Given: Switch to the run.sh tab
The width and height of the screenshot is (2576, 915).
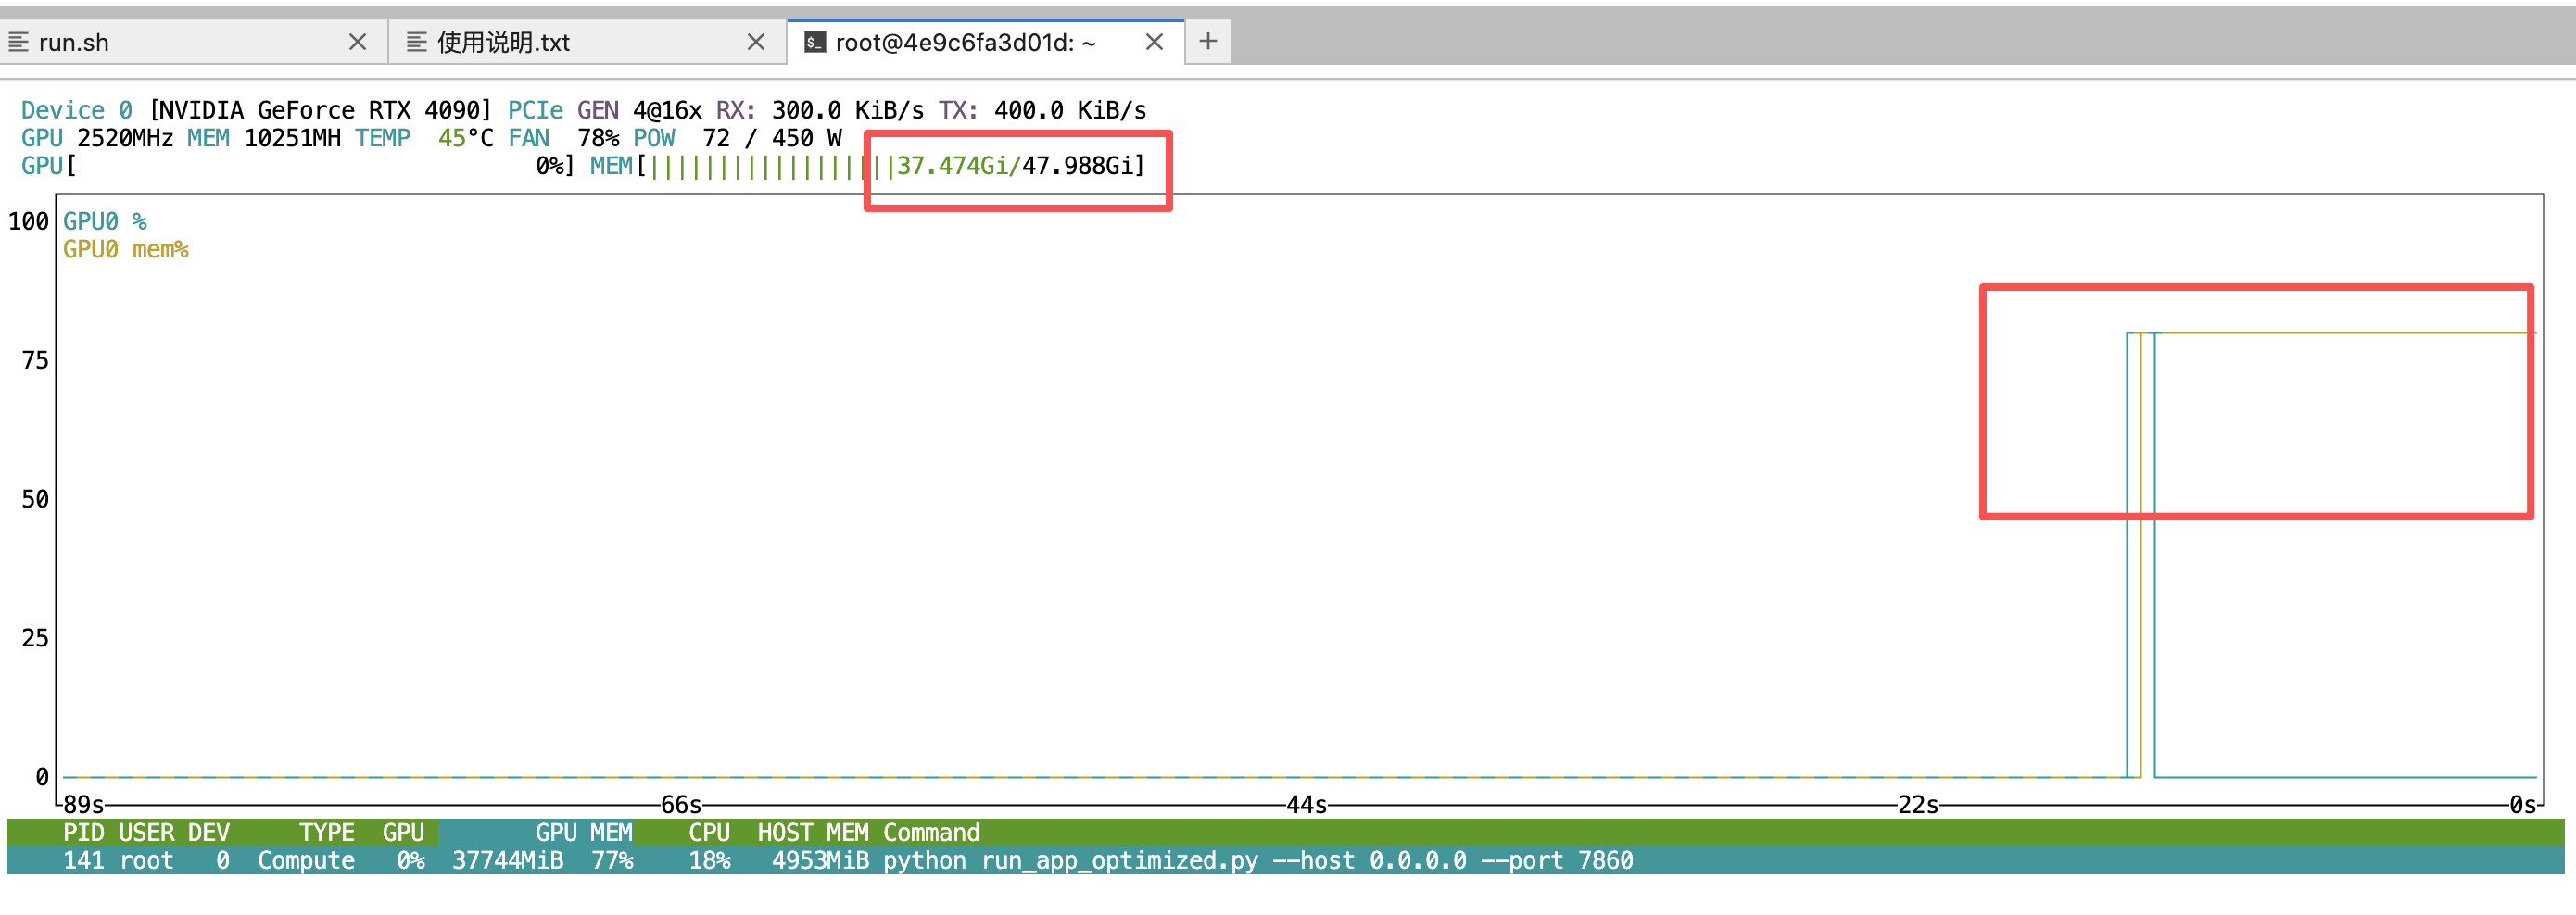Looking at the screenshot, I should (180, 42).
